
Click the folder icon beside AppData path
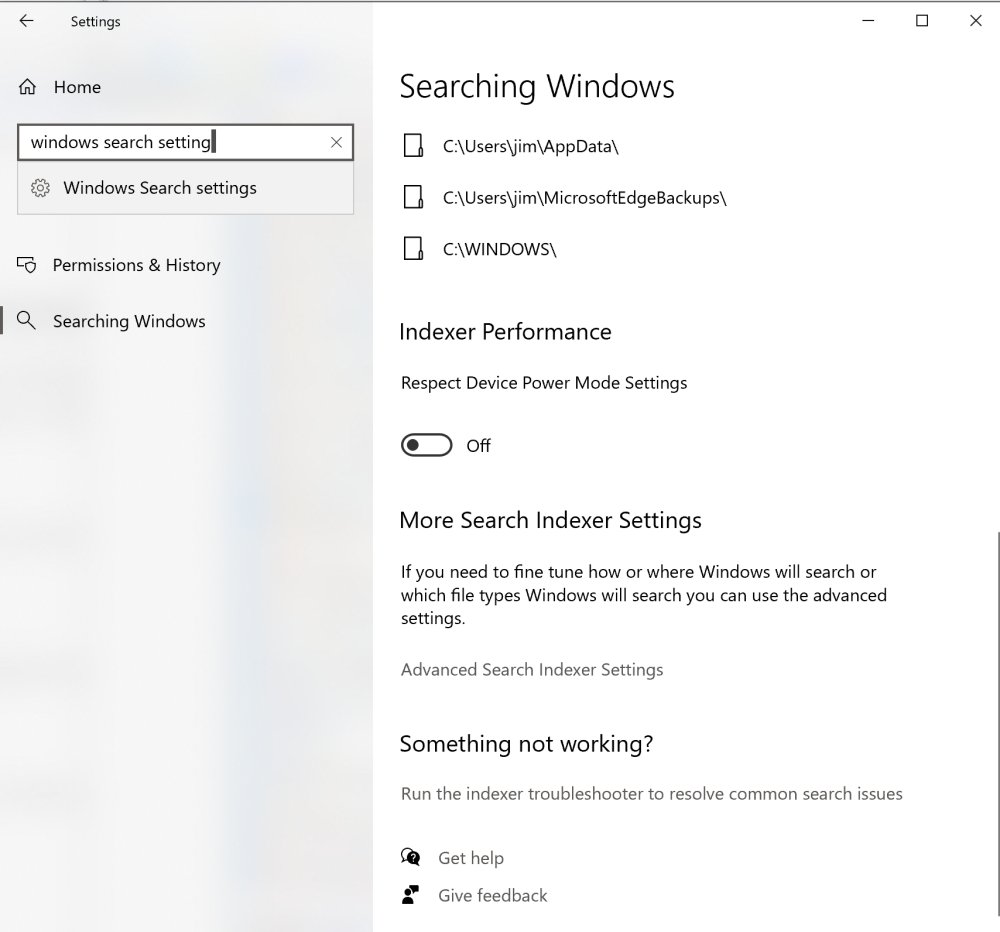(x=413, y=145)
